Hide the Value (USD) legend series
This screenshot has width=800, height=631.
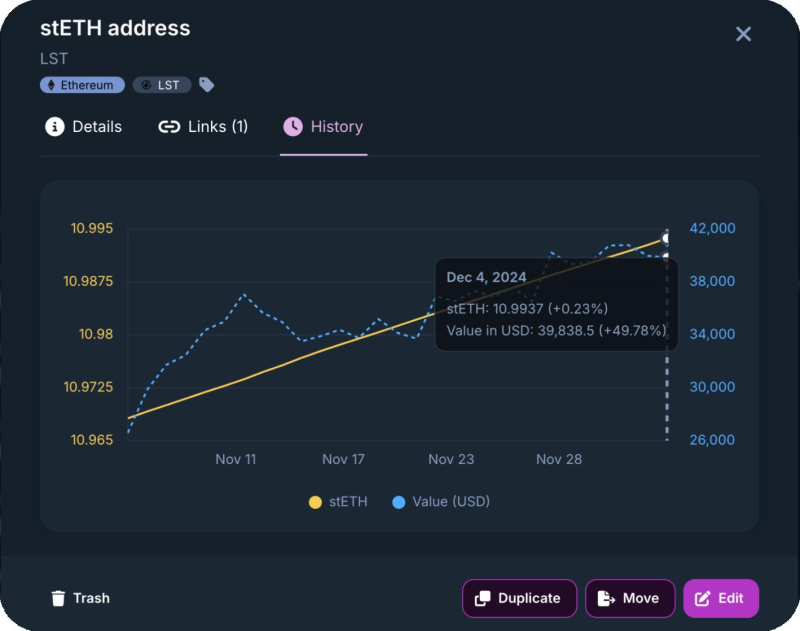(441, 502)
